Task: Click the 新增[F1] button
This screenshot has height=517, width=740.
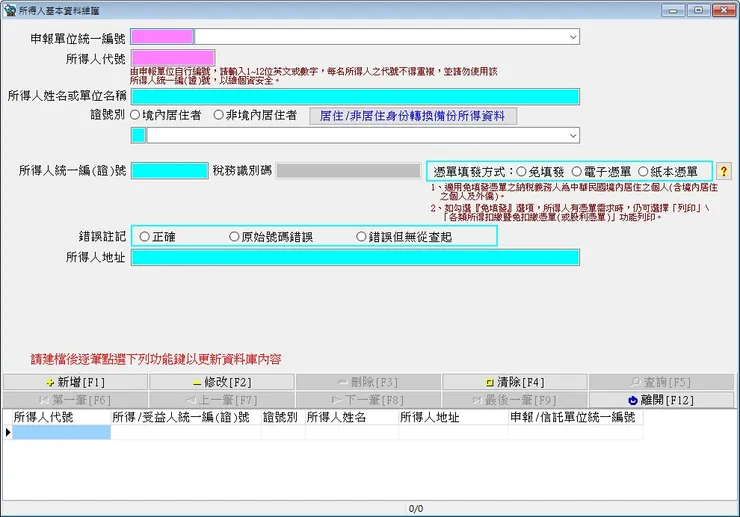Action: (x=76, y=382)
